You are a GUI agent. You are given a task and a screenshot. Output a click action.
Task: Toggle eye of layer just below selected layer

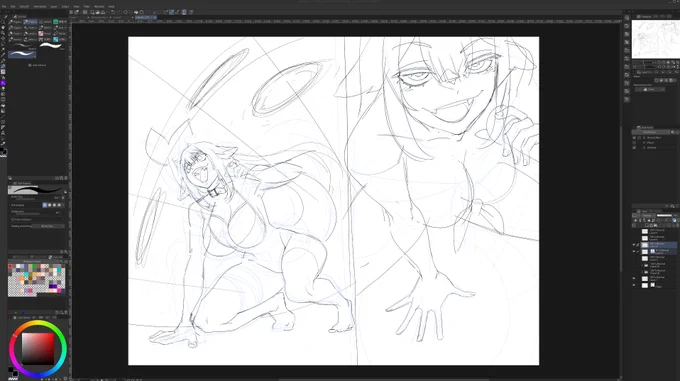click(x=634, y=251)
